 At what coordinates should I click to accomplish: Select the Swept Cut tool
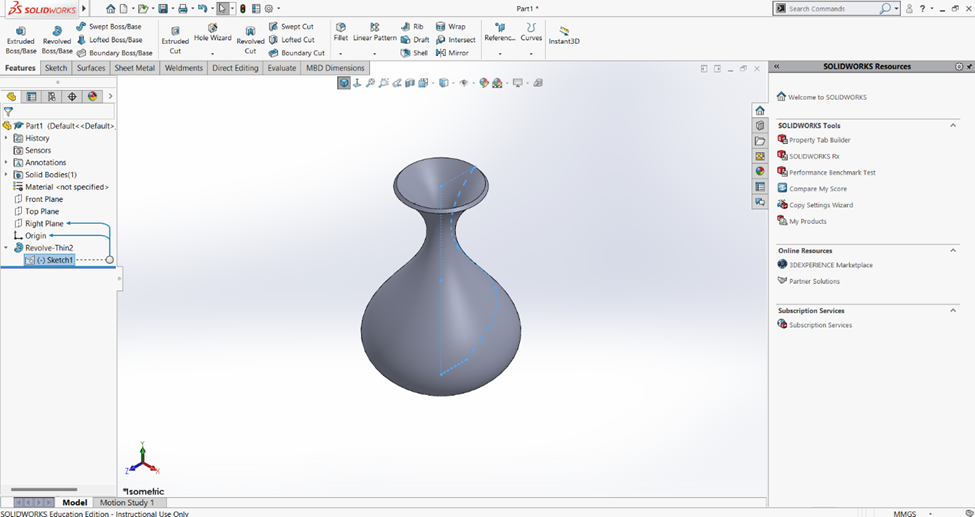[x=291, y=27]
